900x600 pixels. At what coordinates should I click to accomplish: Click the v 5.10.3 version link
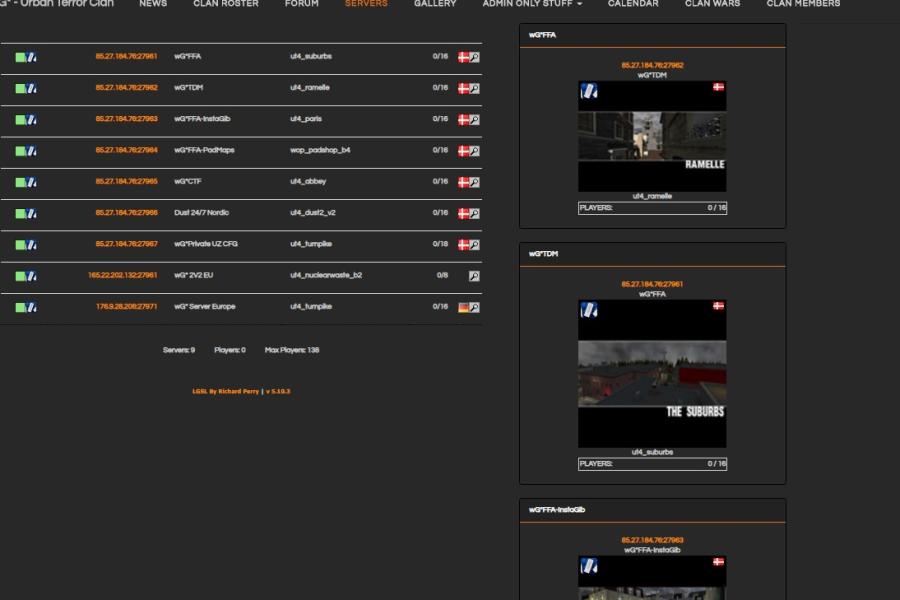[x=278, y=392]
